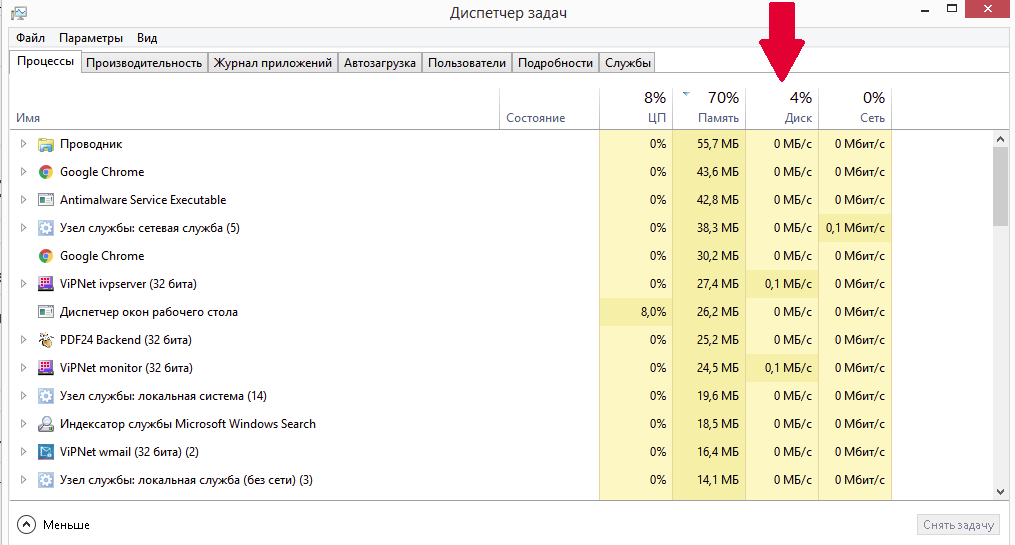The height and width of the screenshot is (545, 1015).
Task: Select the Google Chrome 30,2 МБ row name
Action: 102,256
